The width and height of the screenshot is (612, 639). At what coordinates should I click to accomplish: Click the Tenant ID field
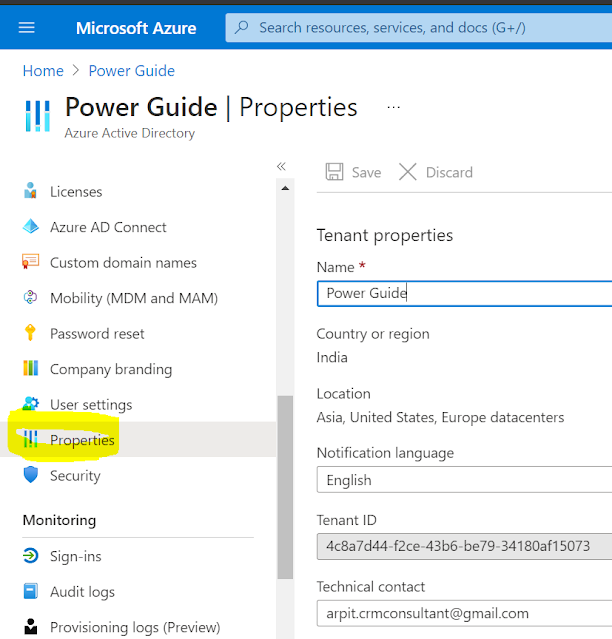(465, 546)
